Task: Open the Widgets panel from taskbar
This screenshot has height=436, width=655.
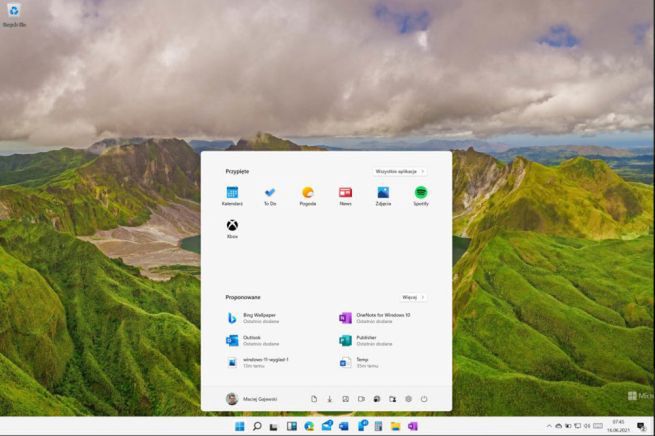Action: [292, 426]
